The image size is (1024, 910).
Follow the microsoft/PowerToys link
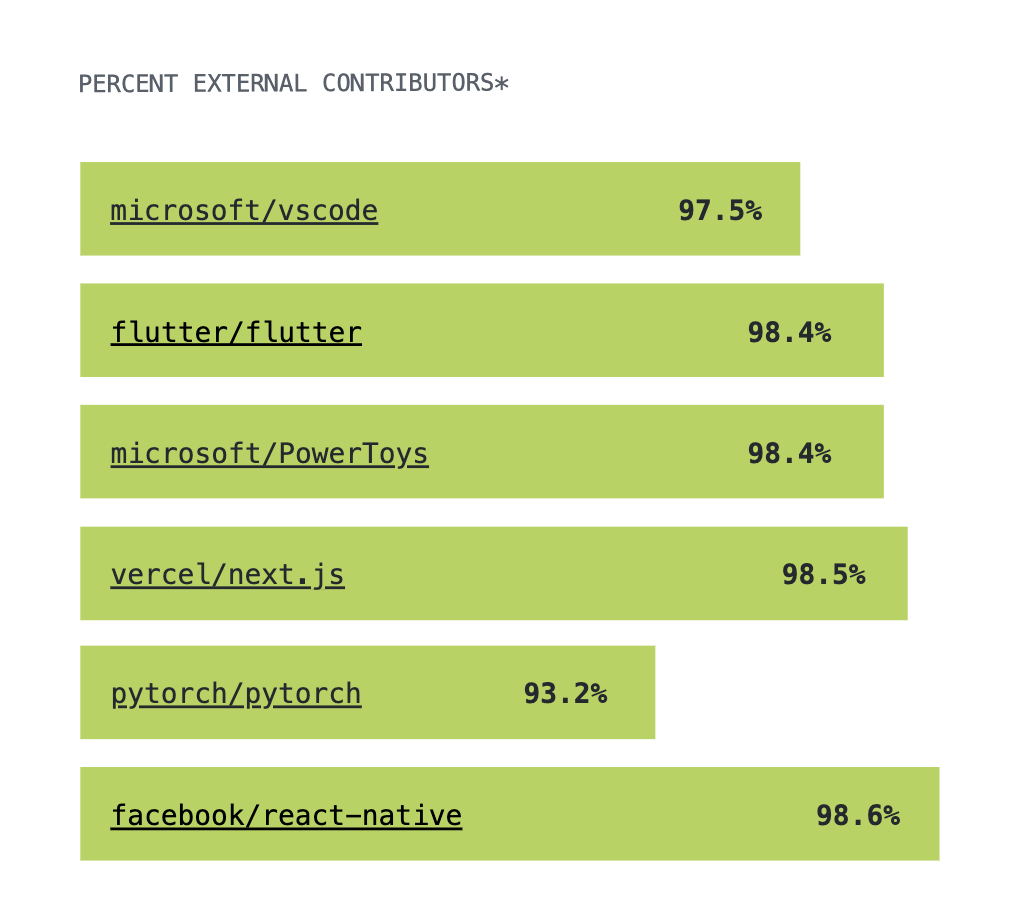[x=270, y=454]
